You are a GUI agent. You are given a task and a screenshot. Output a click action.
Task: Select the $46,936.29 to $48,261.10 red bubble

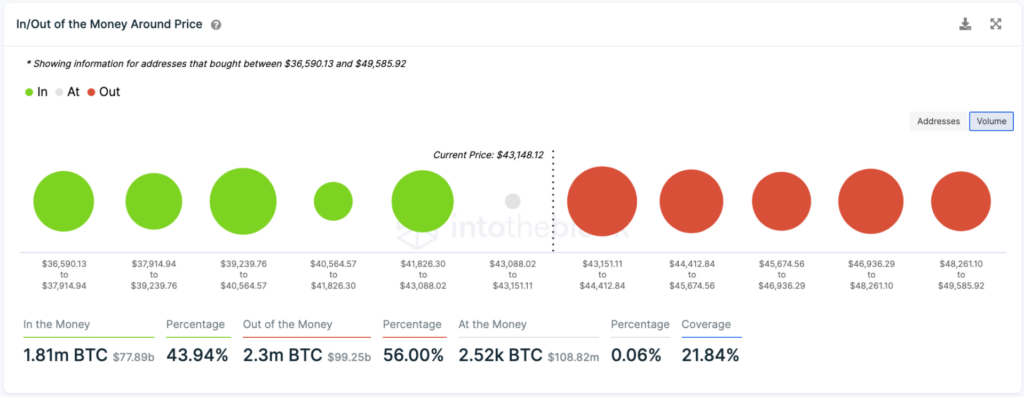click(871, 201)
